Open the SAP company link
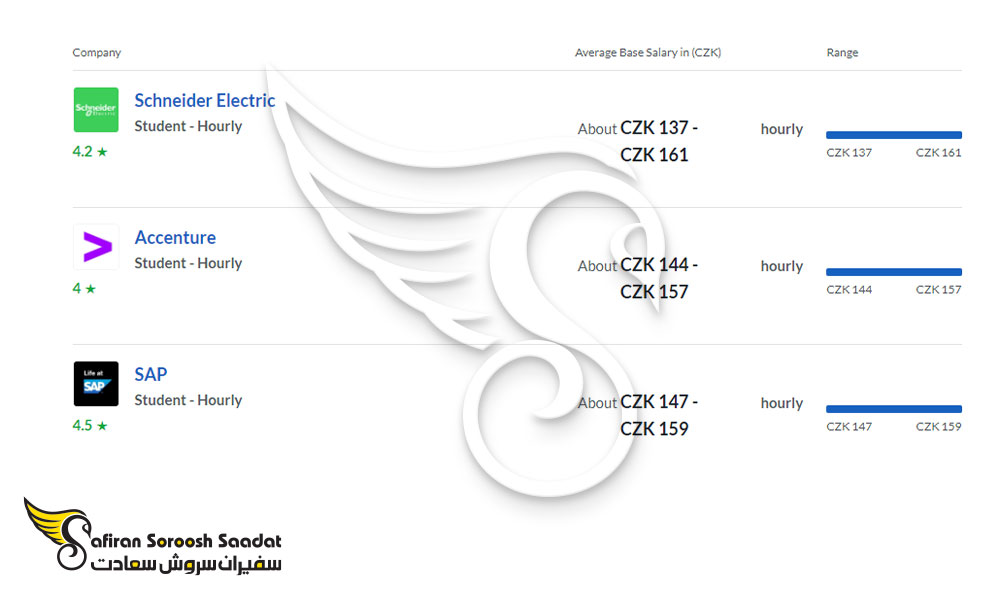This screenshot has width=1000, height=600. [x=151, y=375]
